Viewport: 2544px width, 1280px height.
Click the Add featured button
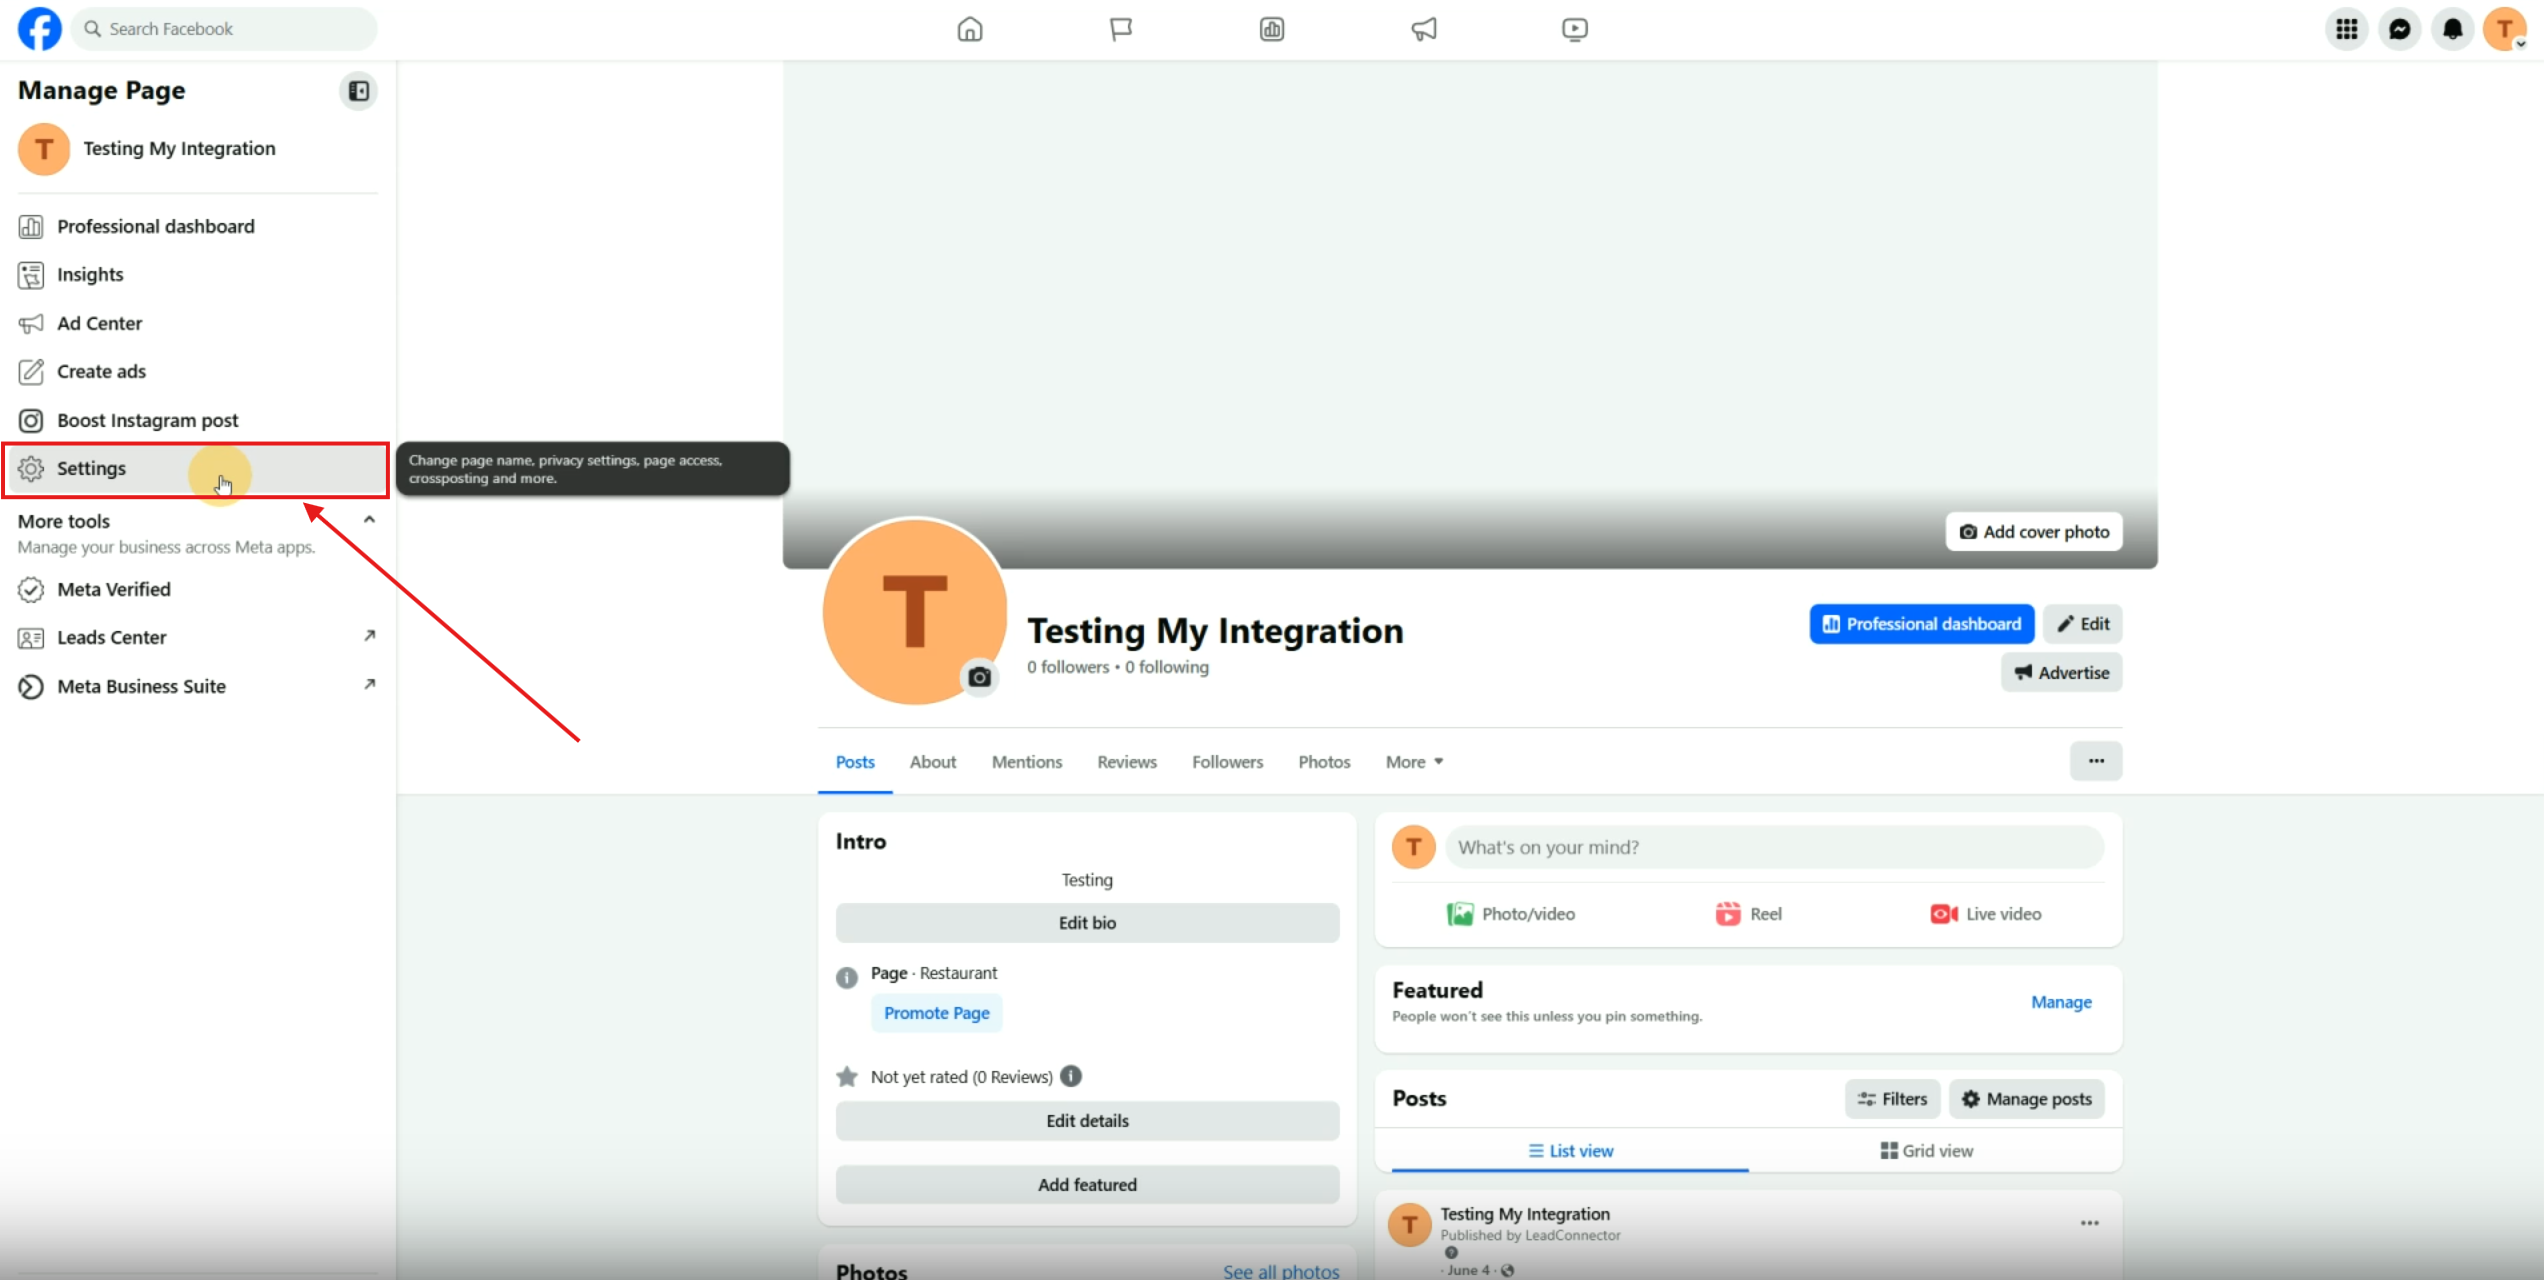(x=1087, y=1185)
